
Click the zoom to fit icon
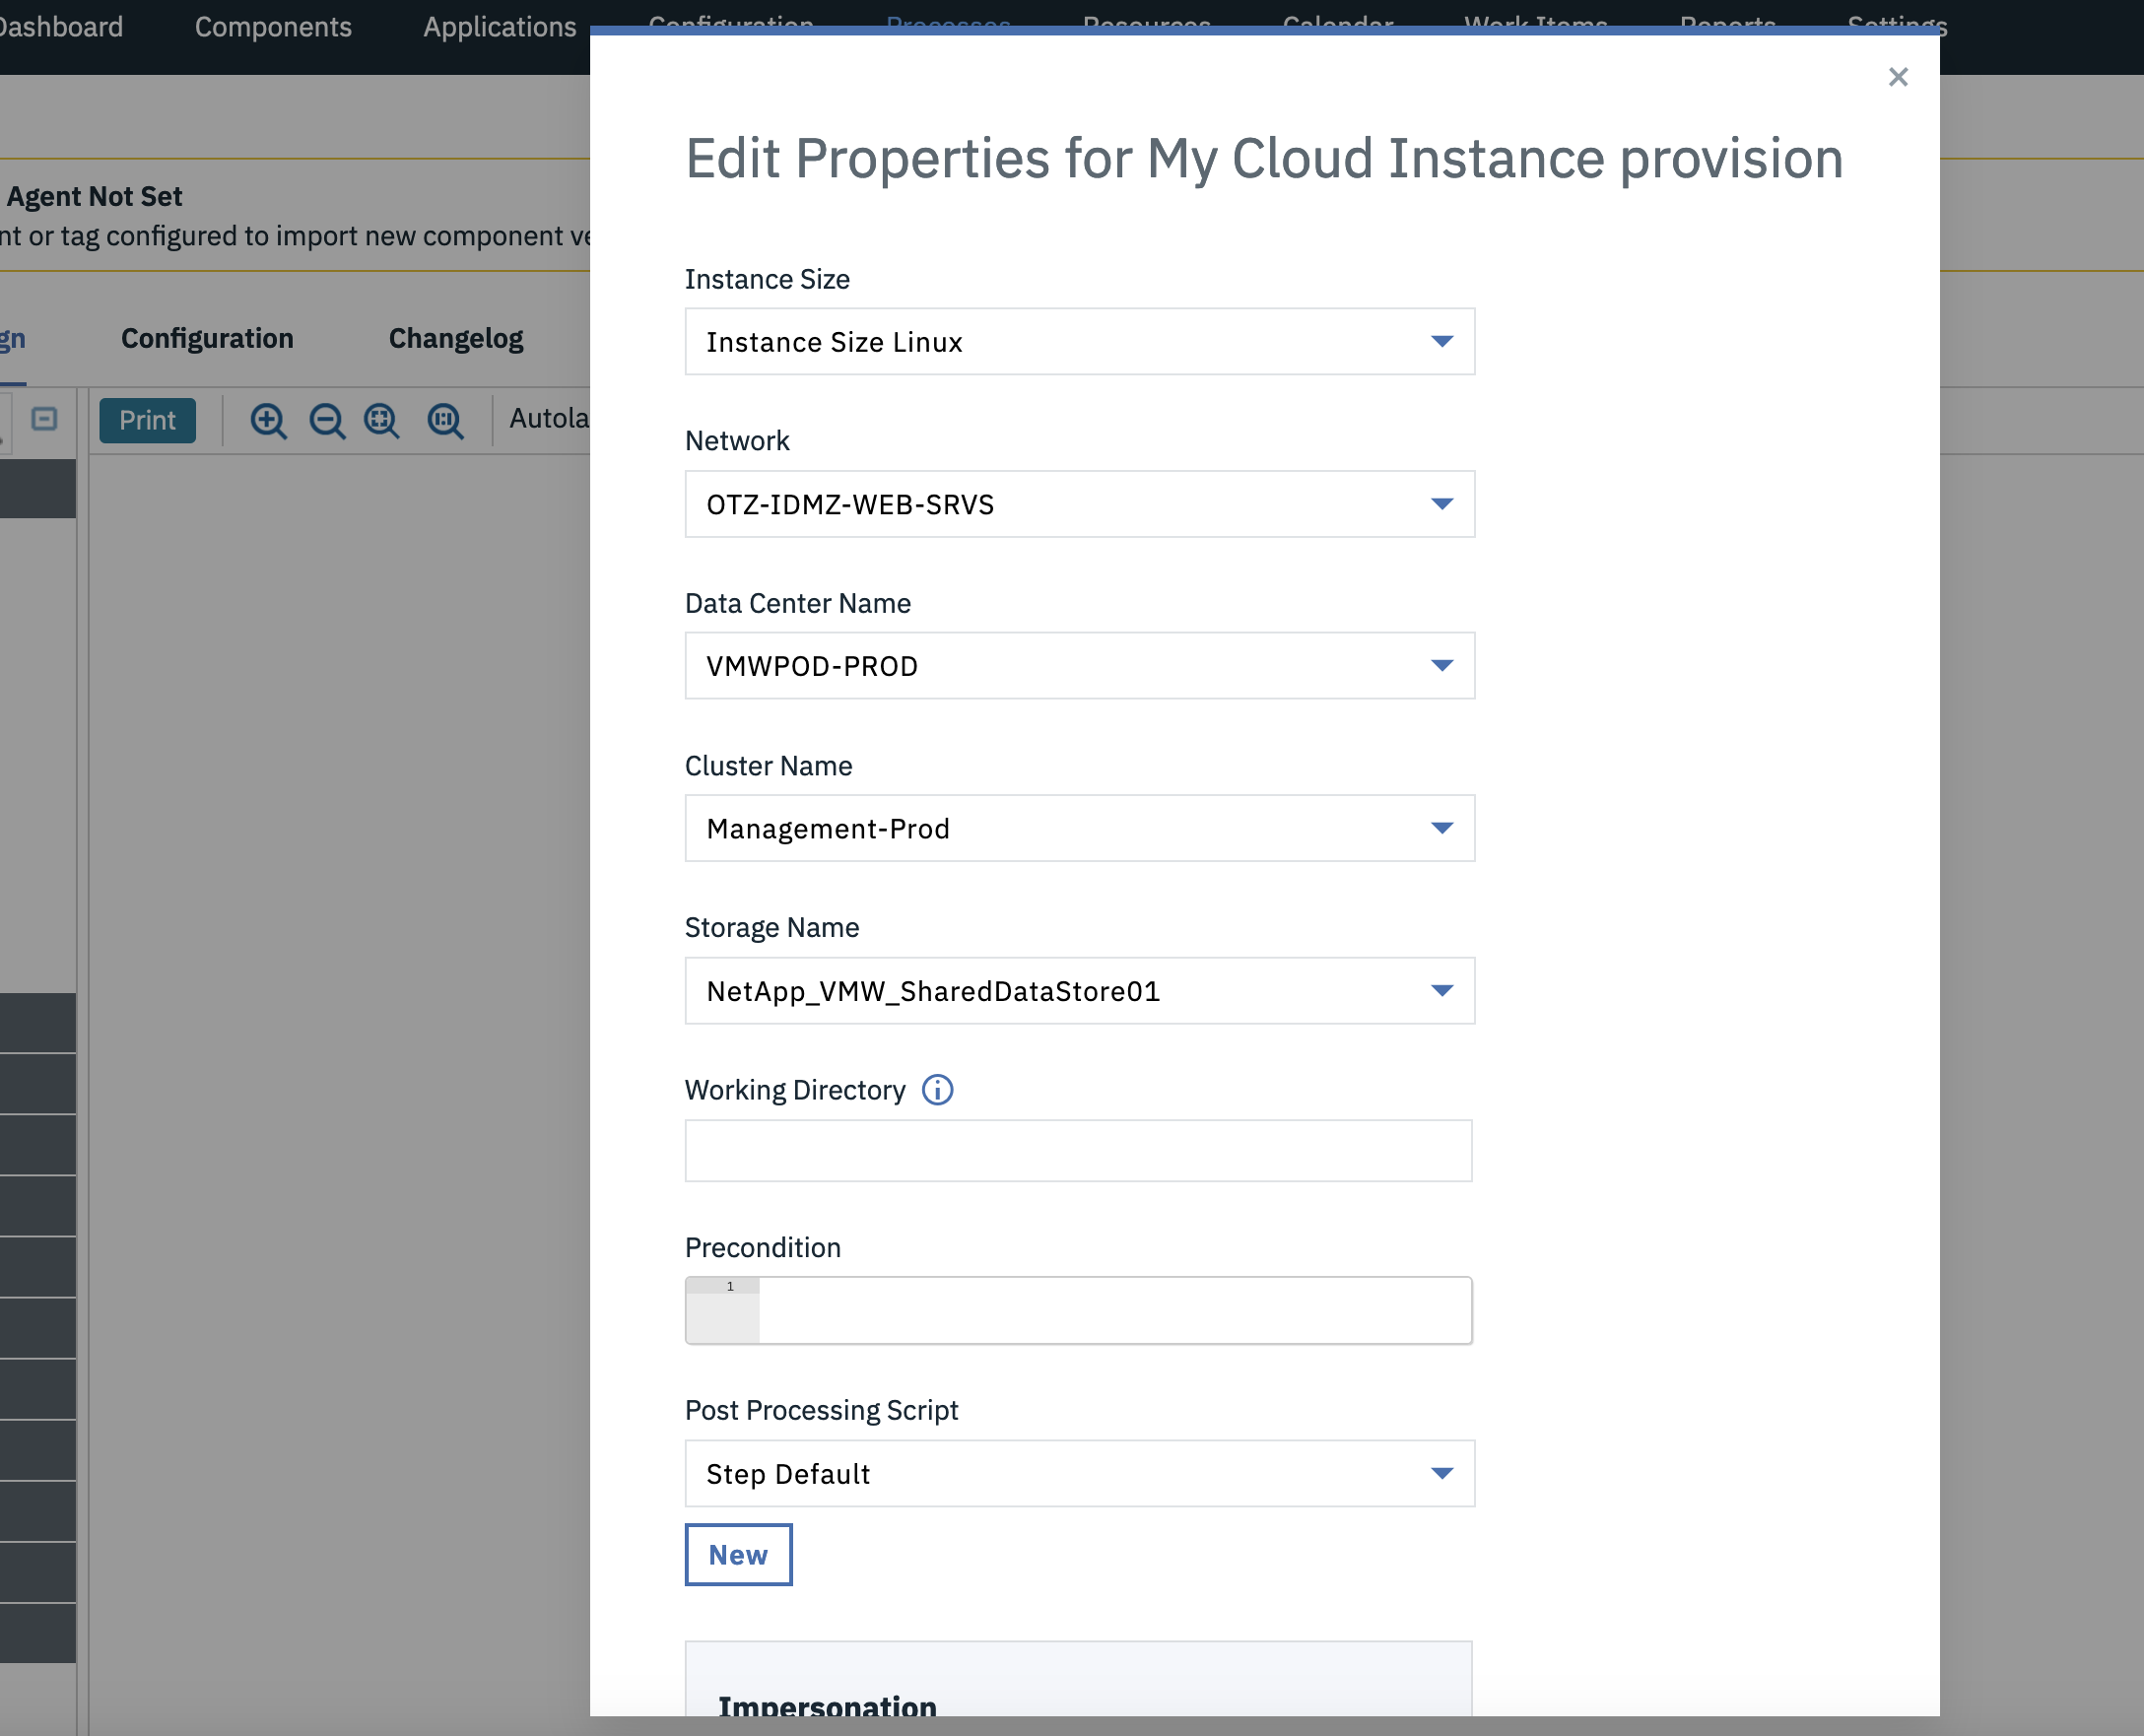coord(381,420)
